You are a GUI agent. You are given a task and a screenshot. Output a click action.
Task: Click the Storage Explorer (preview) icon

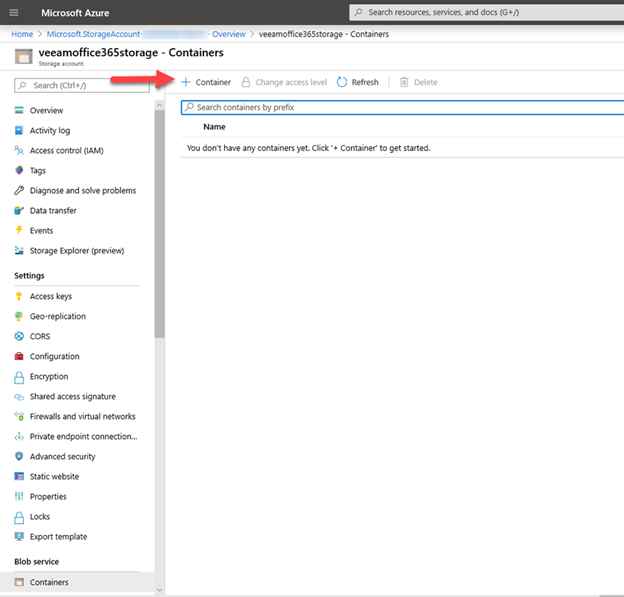pos(19,250)
